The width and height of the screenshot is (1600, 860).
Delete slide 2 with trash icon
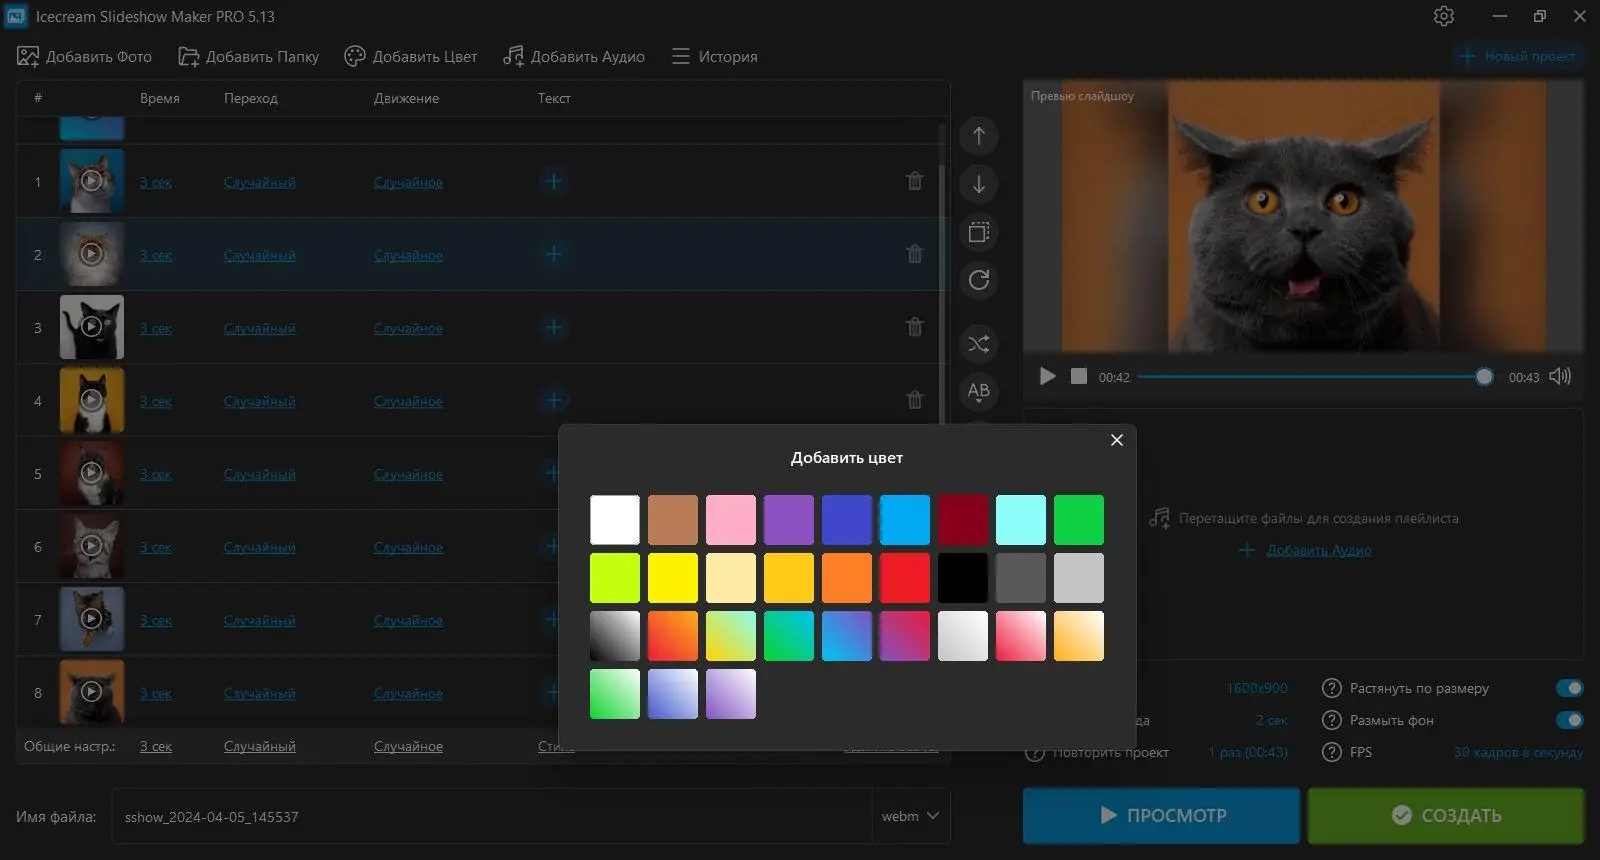[x=914, y=254]
